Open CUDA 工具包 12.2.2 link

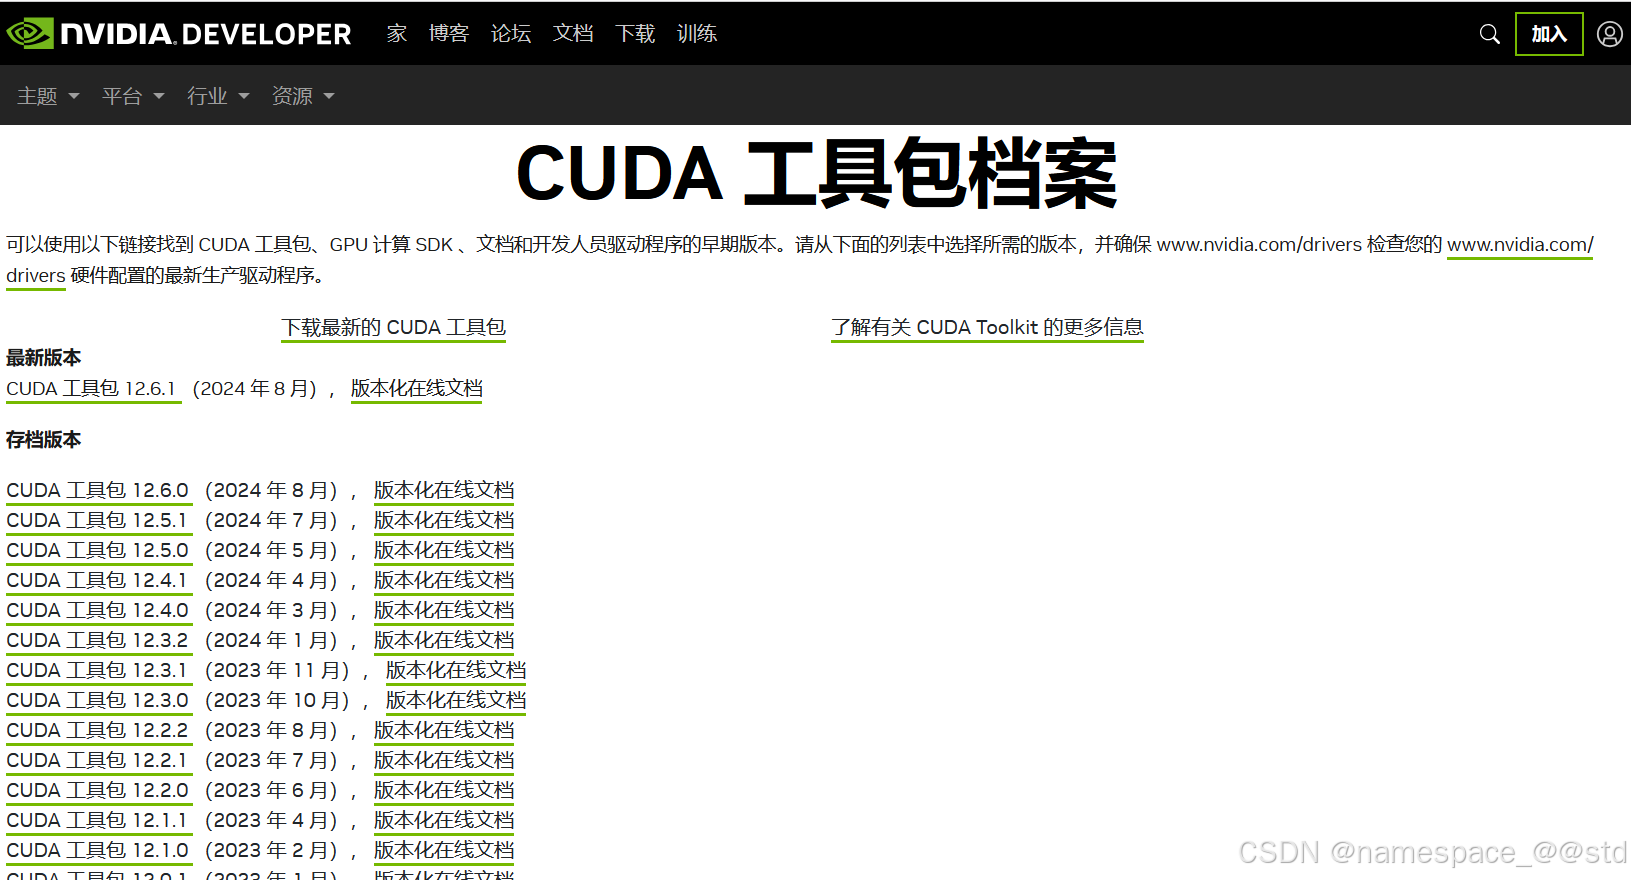point(97,731)
